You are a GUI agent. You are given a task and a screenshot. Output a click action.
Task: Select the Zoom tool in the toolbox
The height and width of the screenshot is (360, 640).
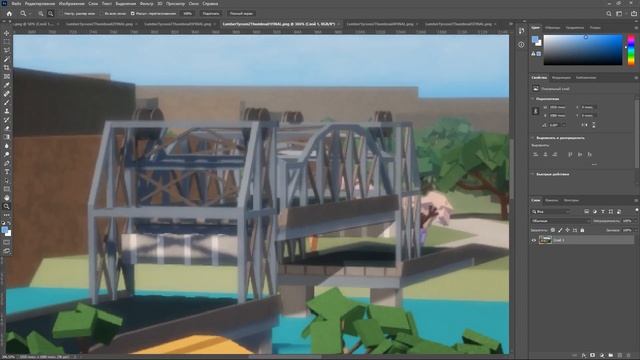7,206
